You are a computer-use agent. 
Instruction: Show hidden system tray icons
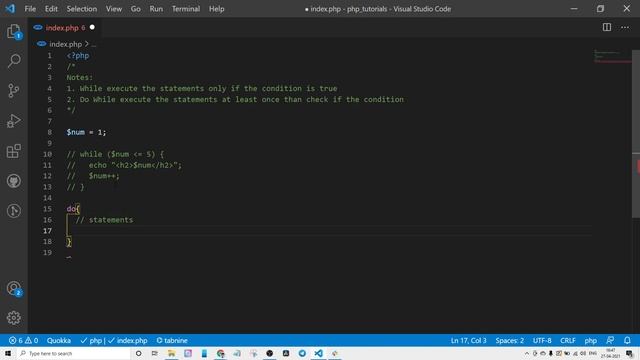[527, 353]
